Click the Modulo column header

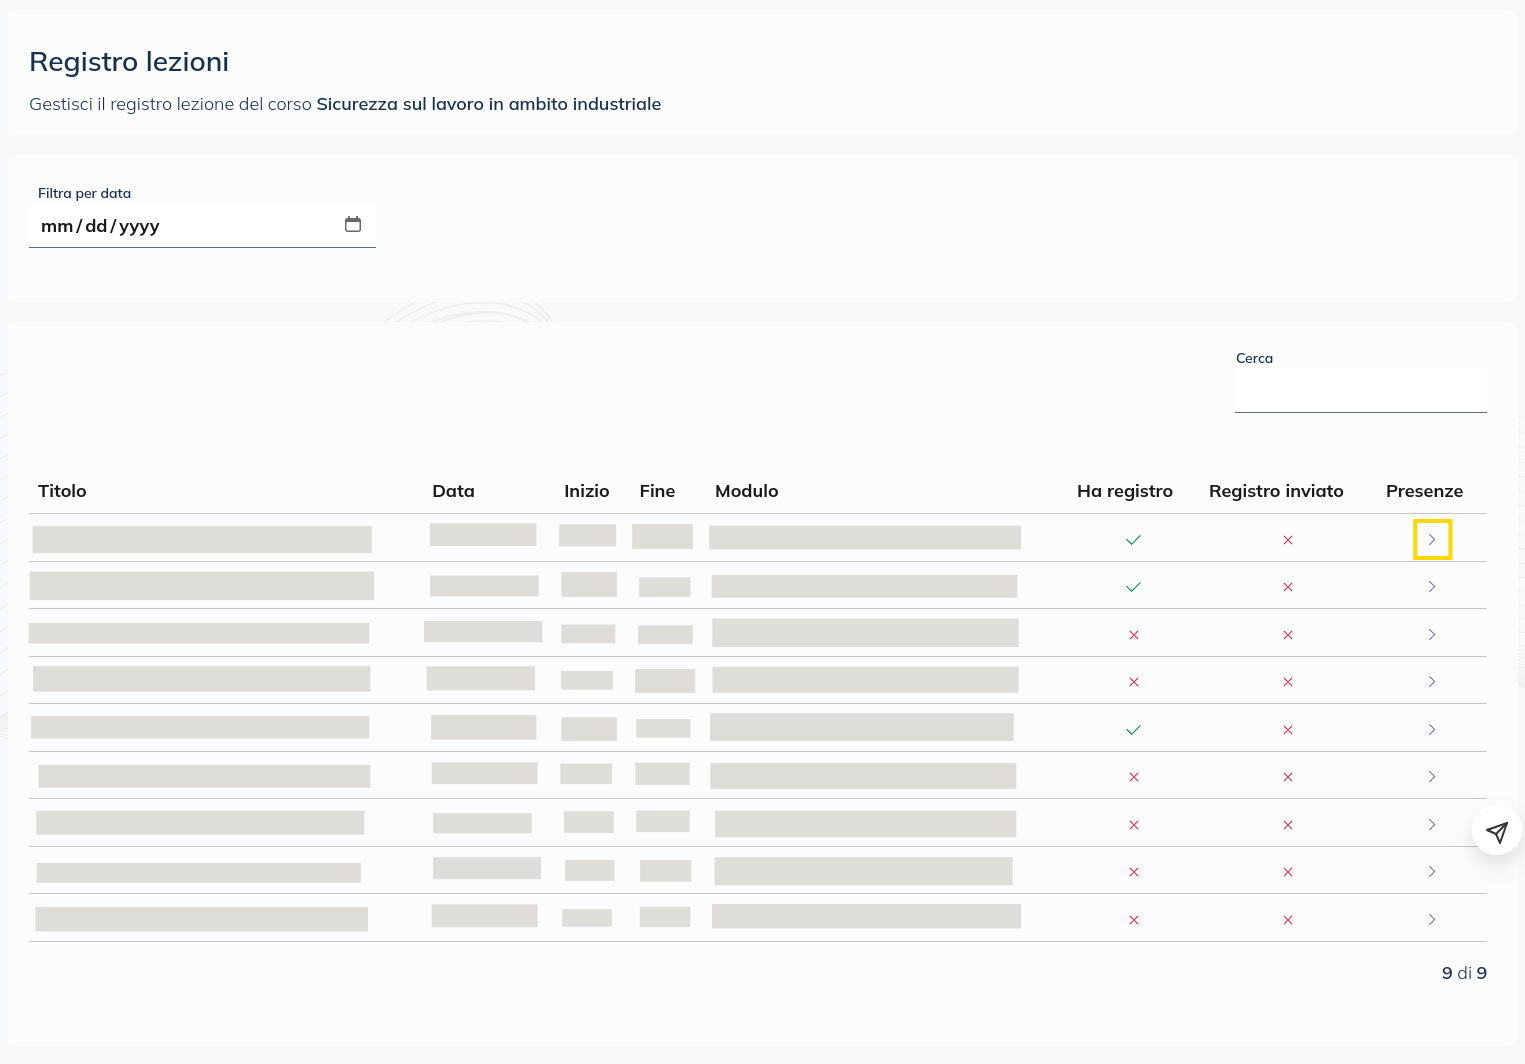pos(746,491)
